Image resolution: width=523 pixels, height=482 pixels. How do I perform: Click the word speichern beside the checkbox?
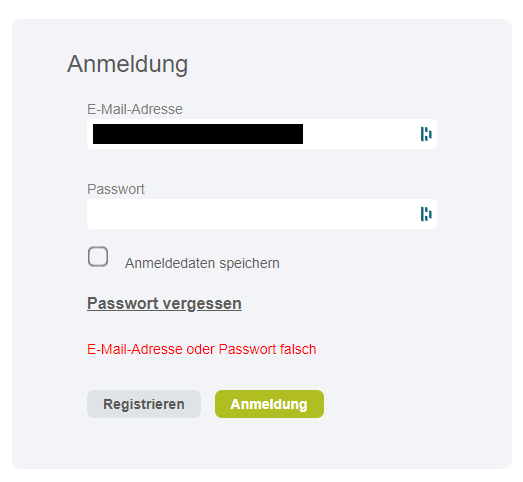pos(249,263)
